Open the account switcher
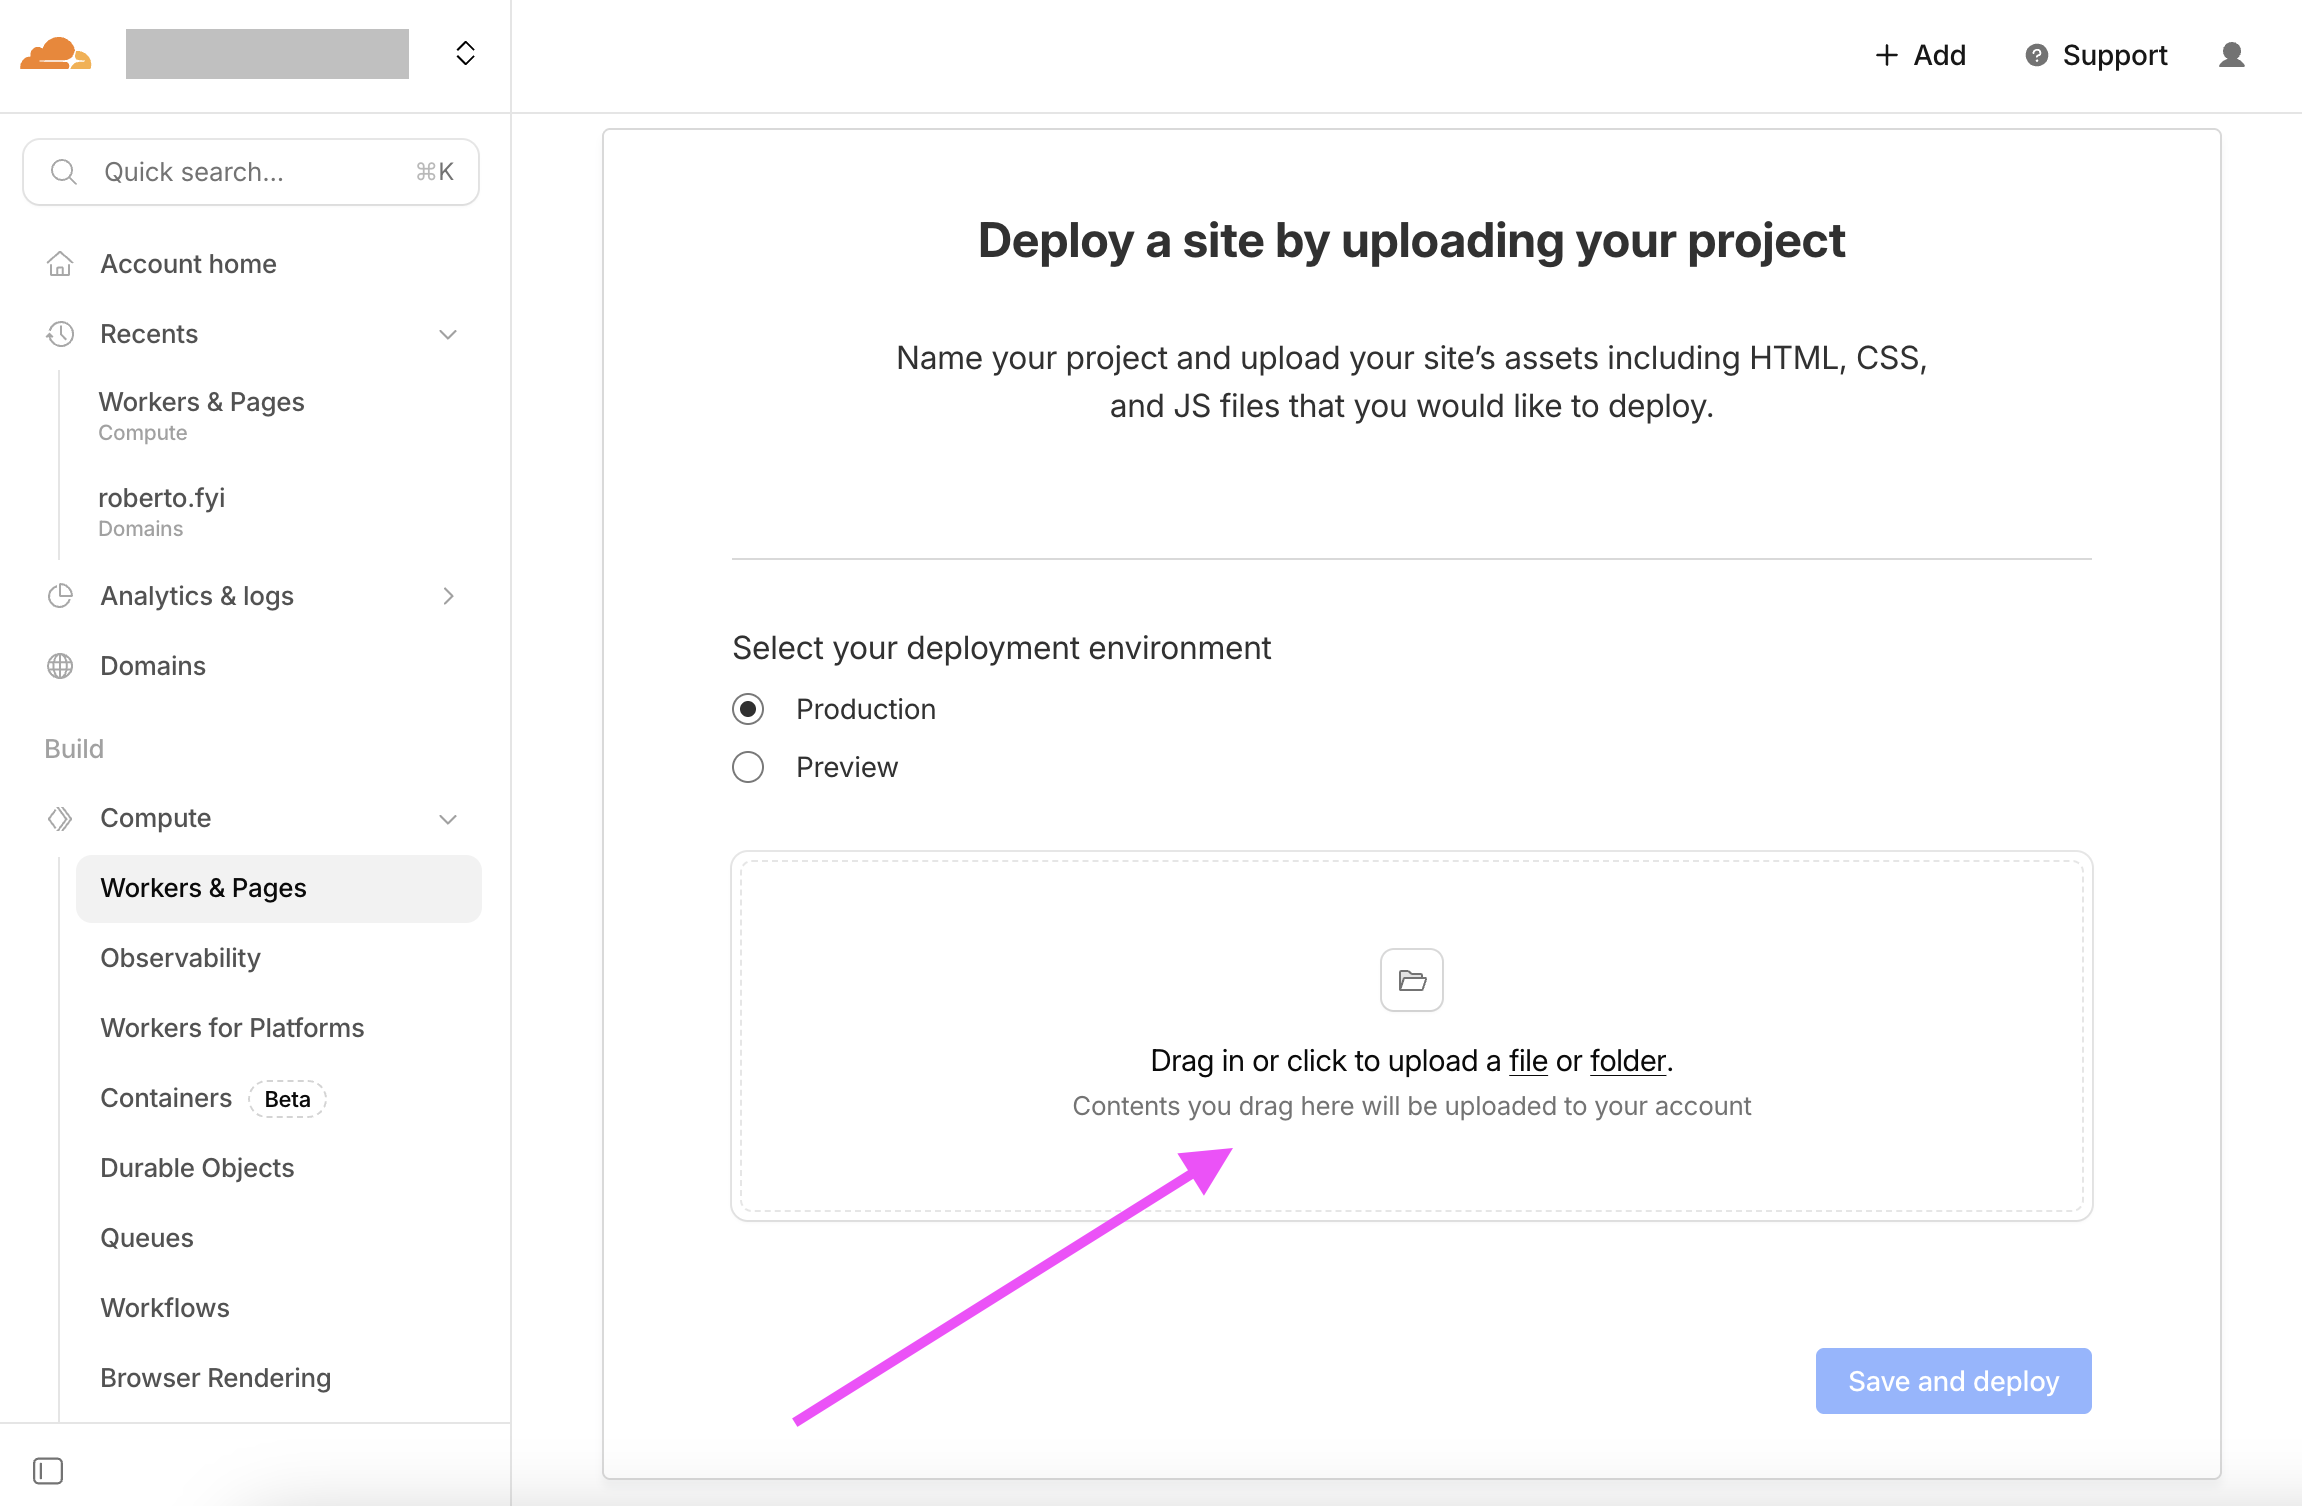The width and height of the screenshot is (2302, 1506). [464, 53]
